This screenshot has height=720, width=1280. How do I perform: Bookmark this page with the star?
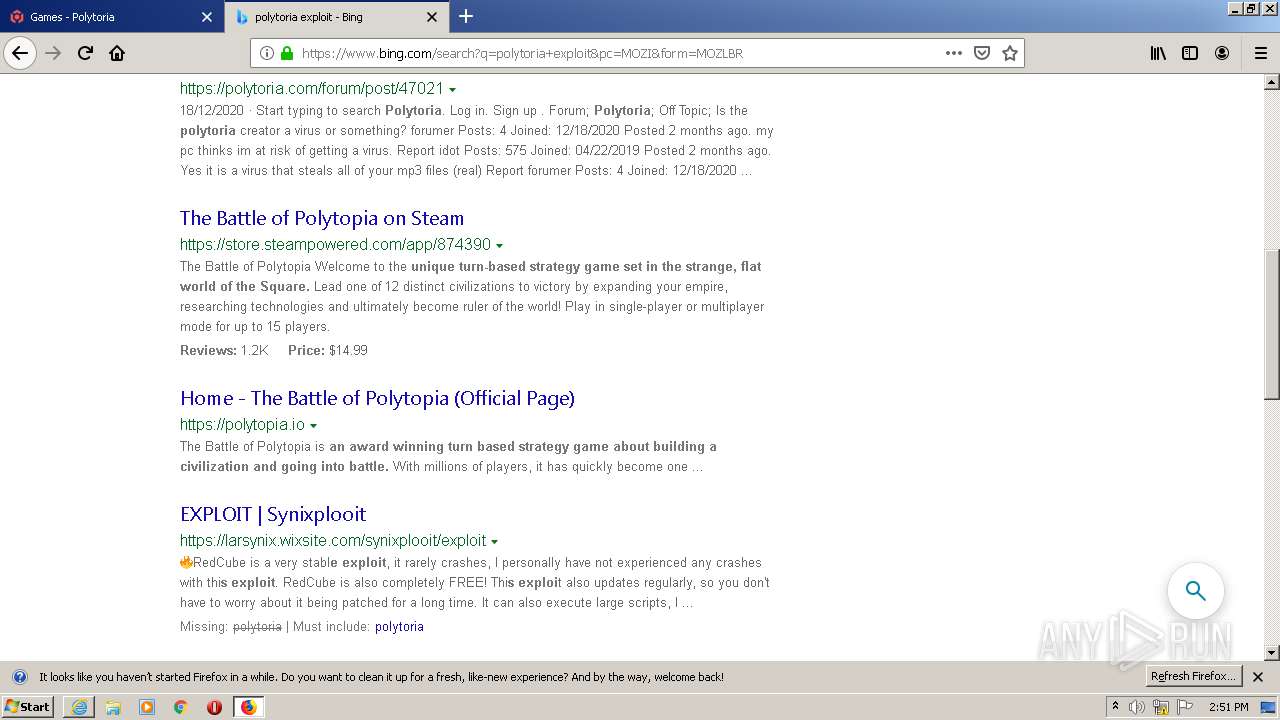(x=1010, y=53)
